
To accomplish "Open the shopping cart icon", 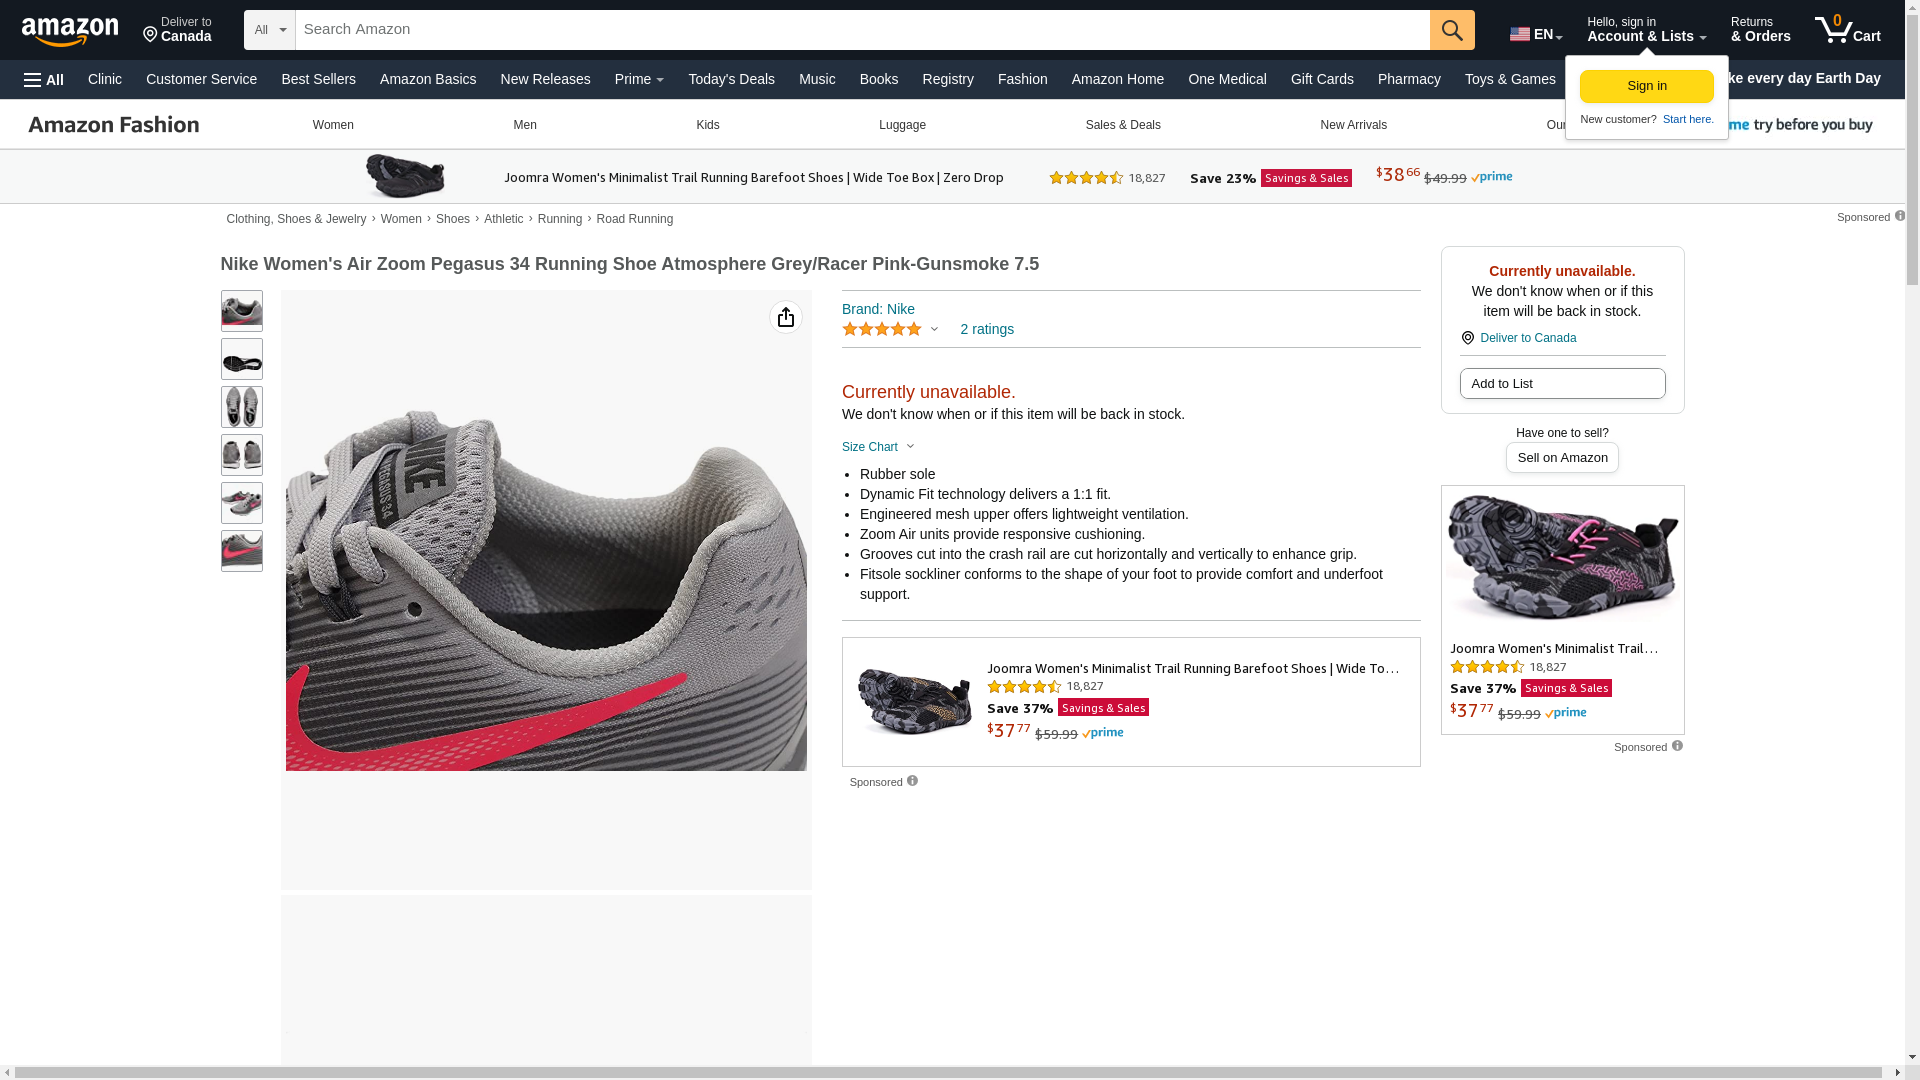I will tap(1847, 30).
